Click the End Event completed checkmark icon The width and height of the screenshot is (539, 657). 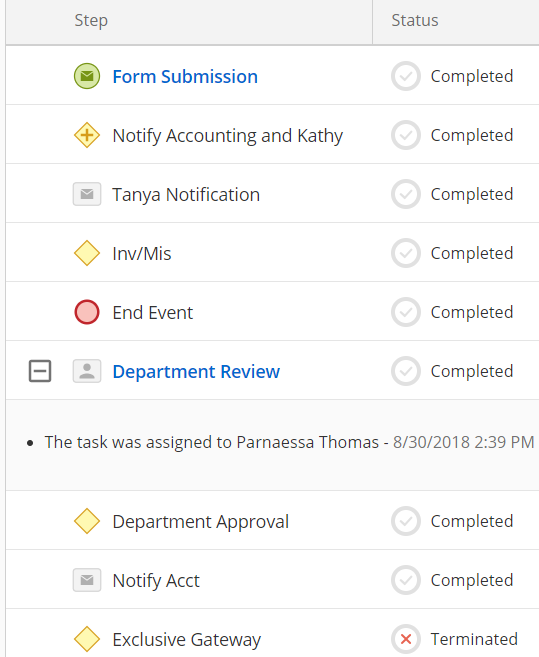click(406, 312)
